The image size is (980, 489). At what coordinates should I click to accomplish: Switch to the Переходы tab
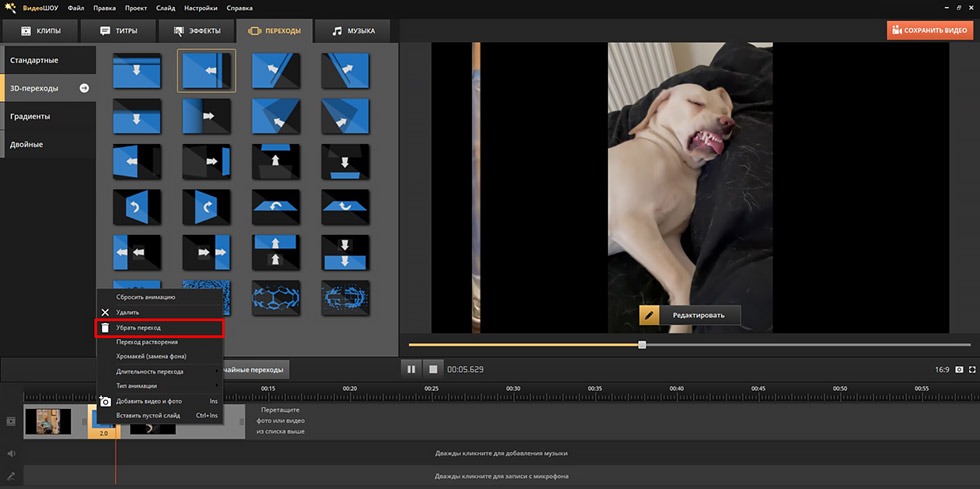274,31
